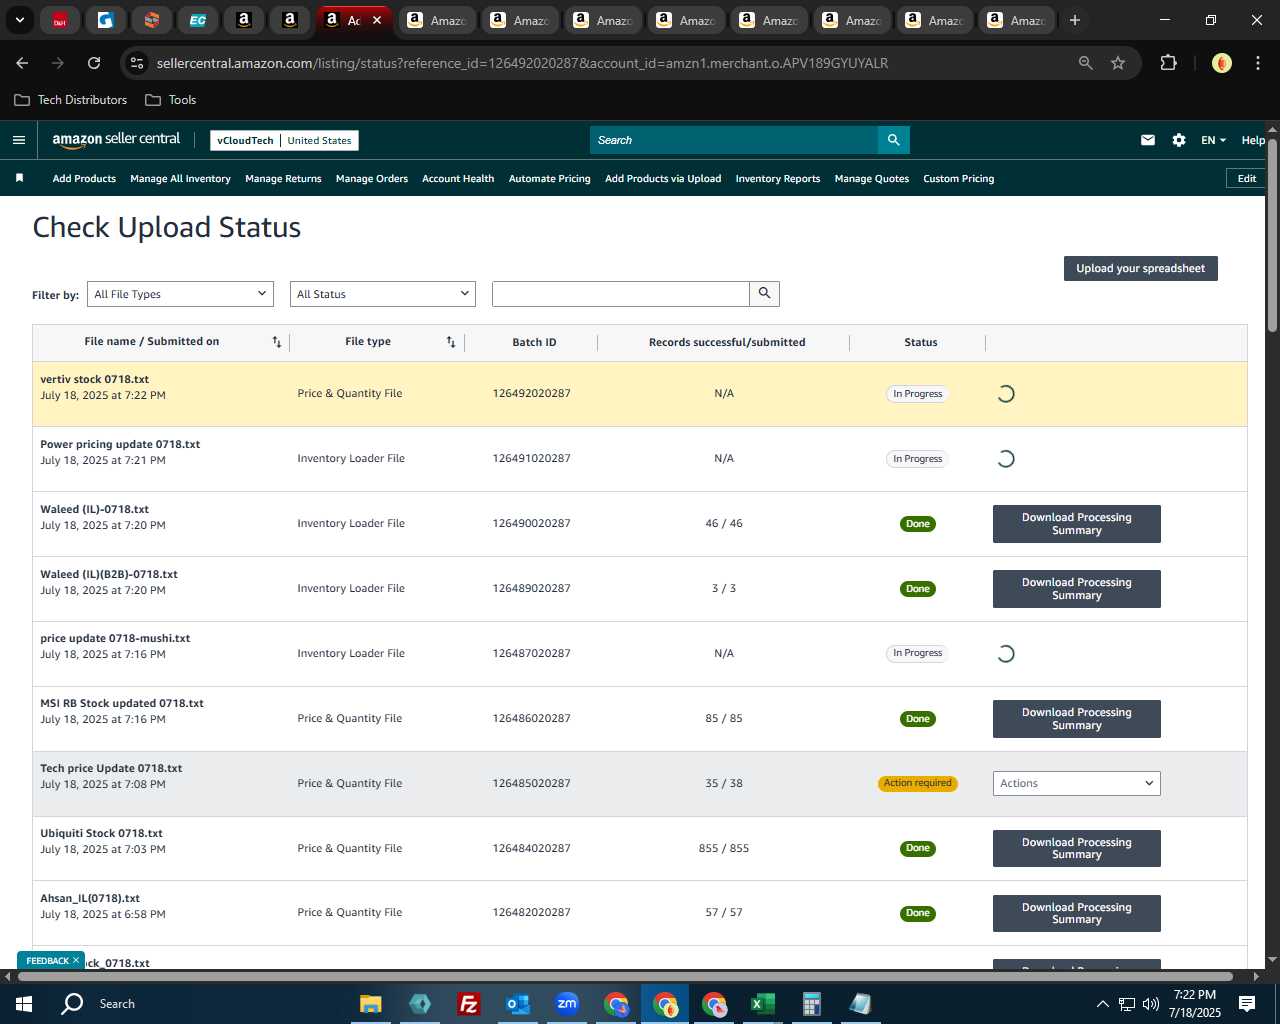The height and width of the screenshot is (1024, 1280).
Task: Open Inventory Reports
Action: [x=778, y=179]
